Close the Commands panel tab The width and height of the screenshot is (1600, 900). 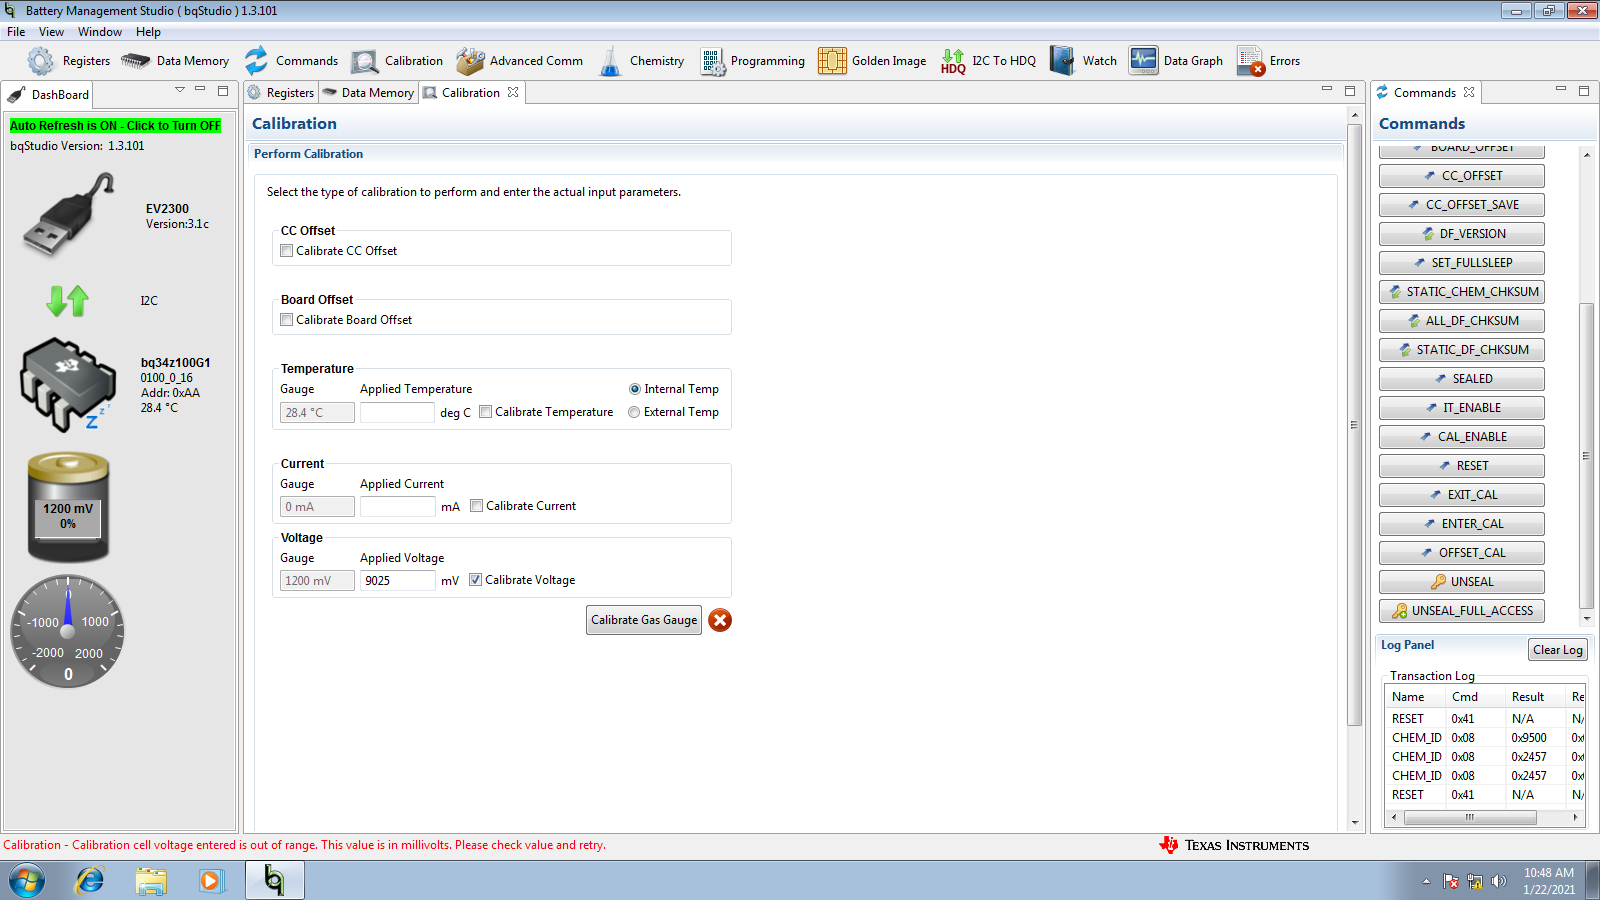1469,92
